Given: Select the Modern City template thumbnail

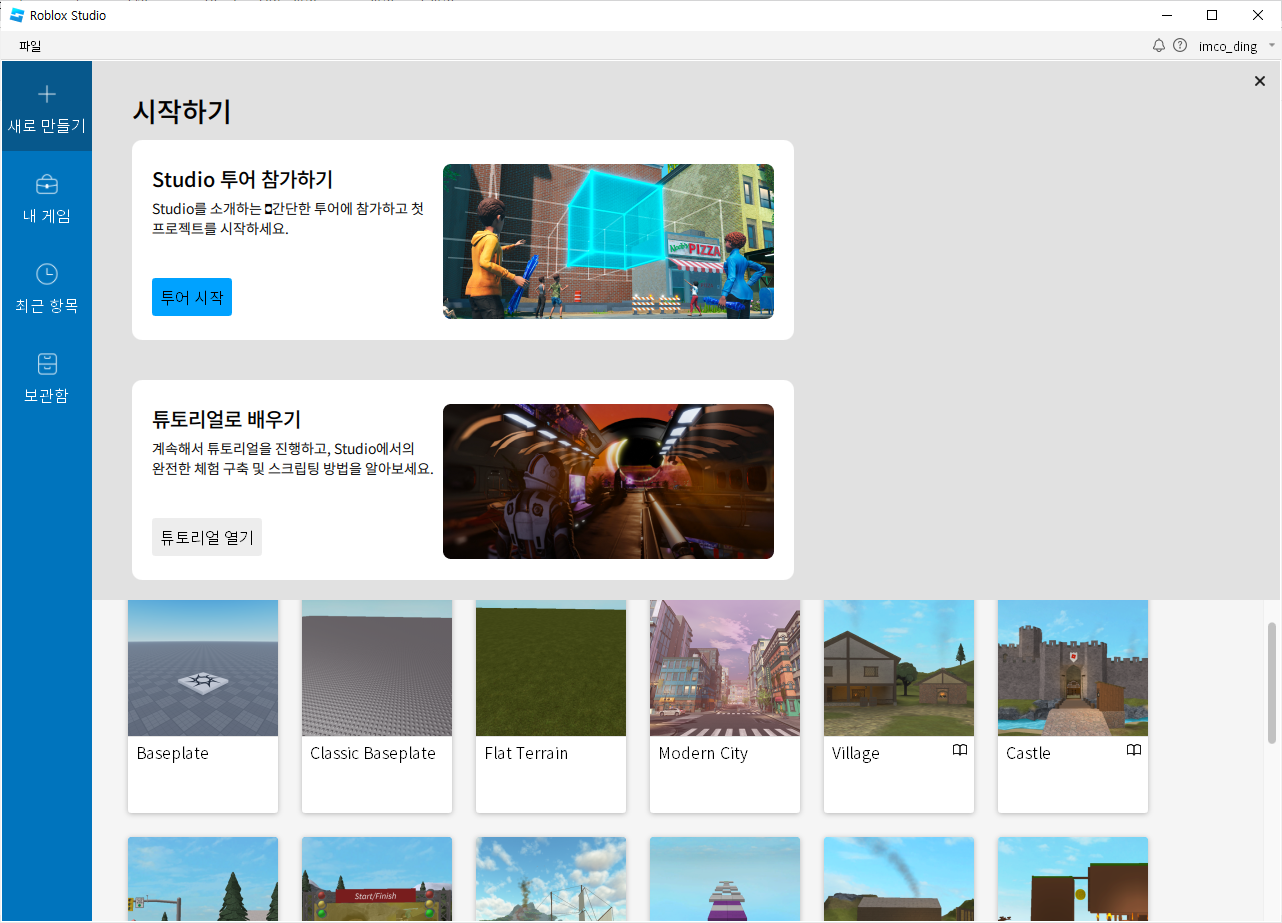Looking at the screenshot, I should [725, 668].
